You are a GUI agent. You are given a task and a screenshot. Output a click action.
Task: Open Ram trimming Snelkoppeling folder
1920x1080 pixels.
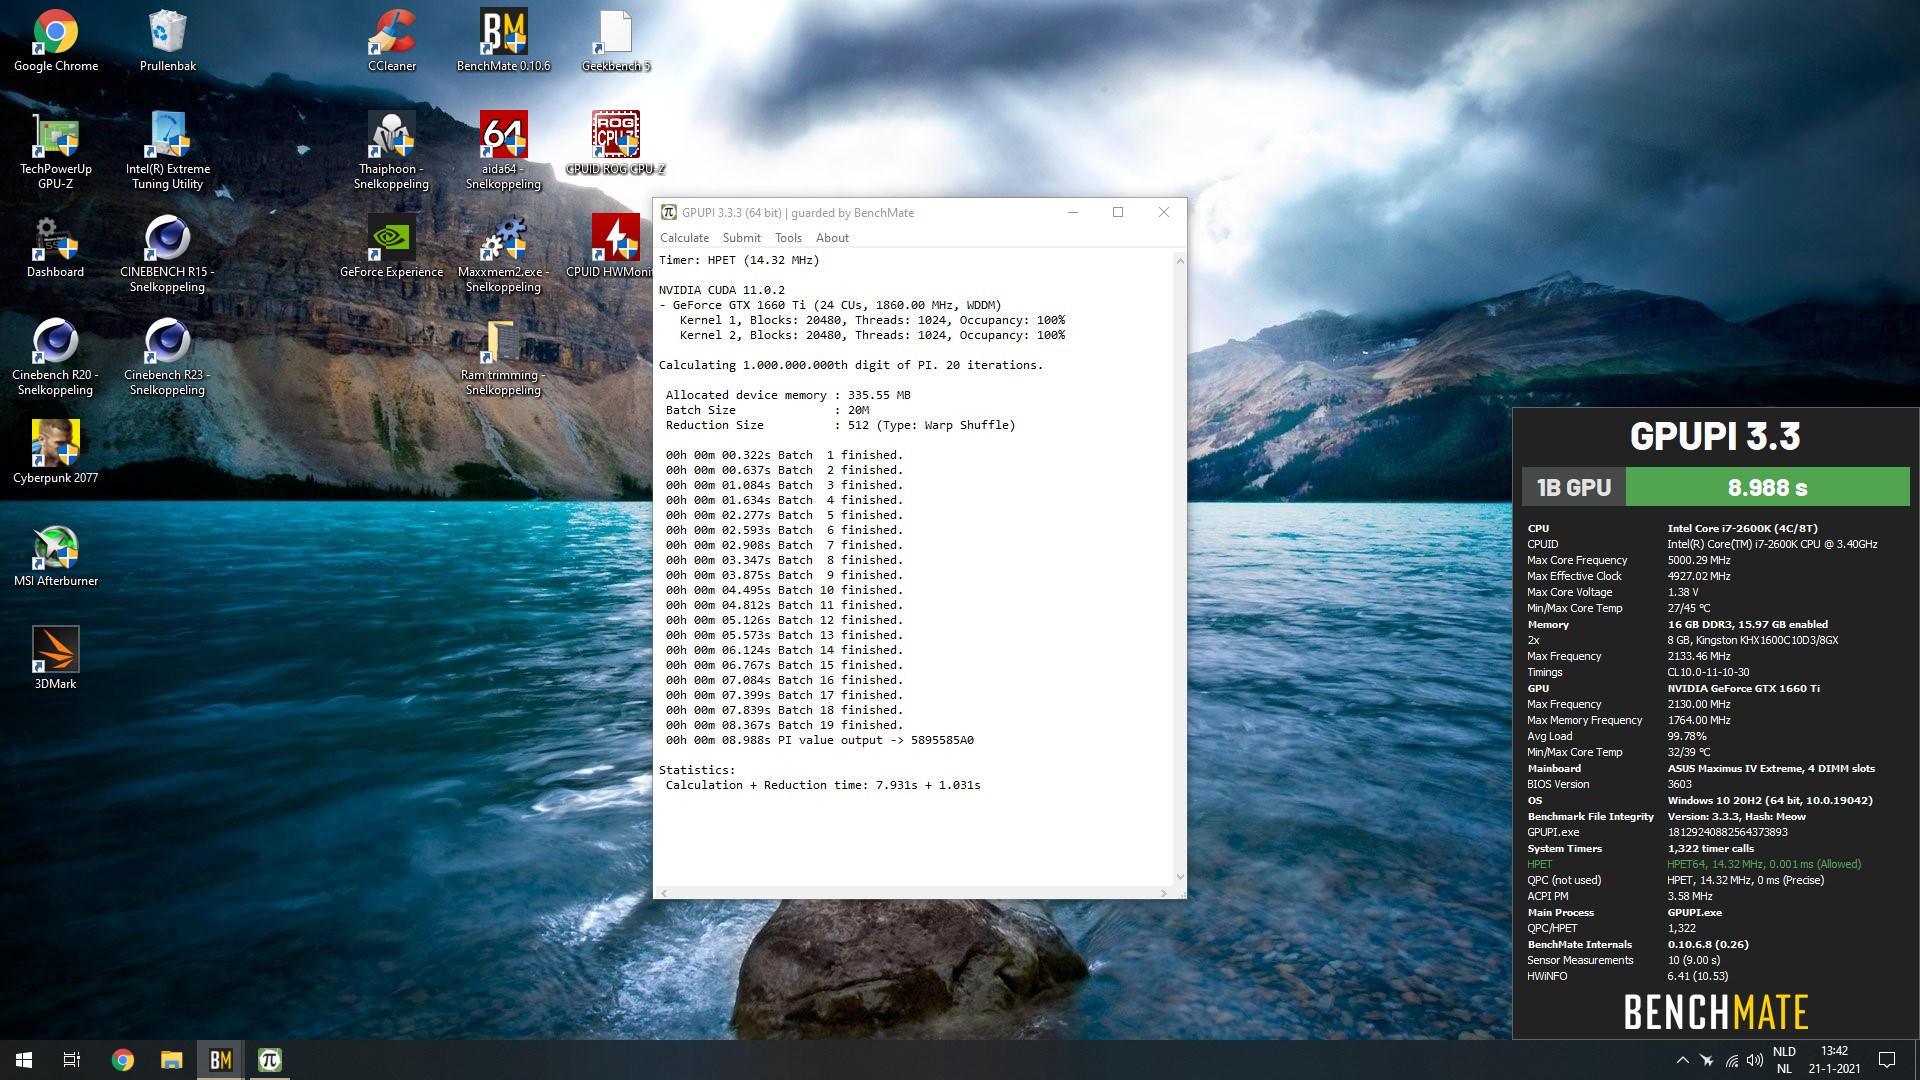(x=503, y=357)
